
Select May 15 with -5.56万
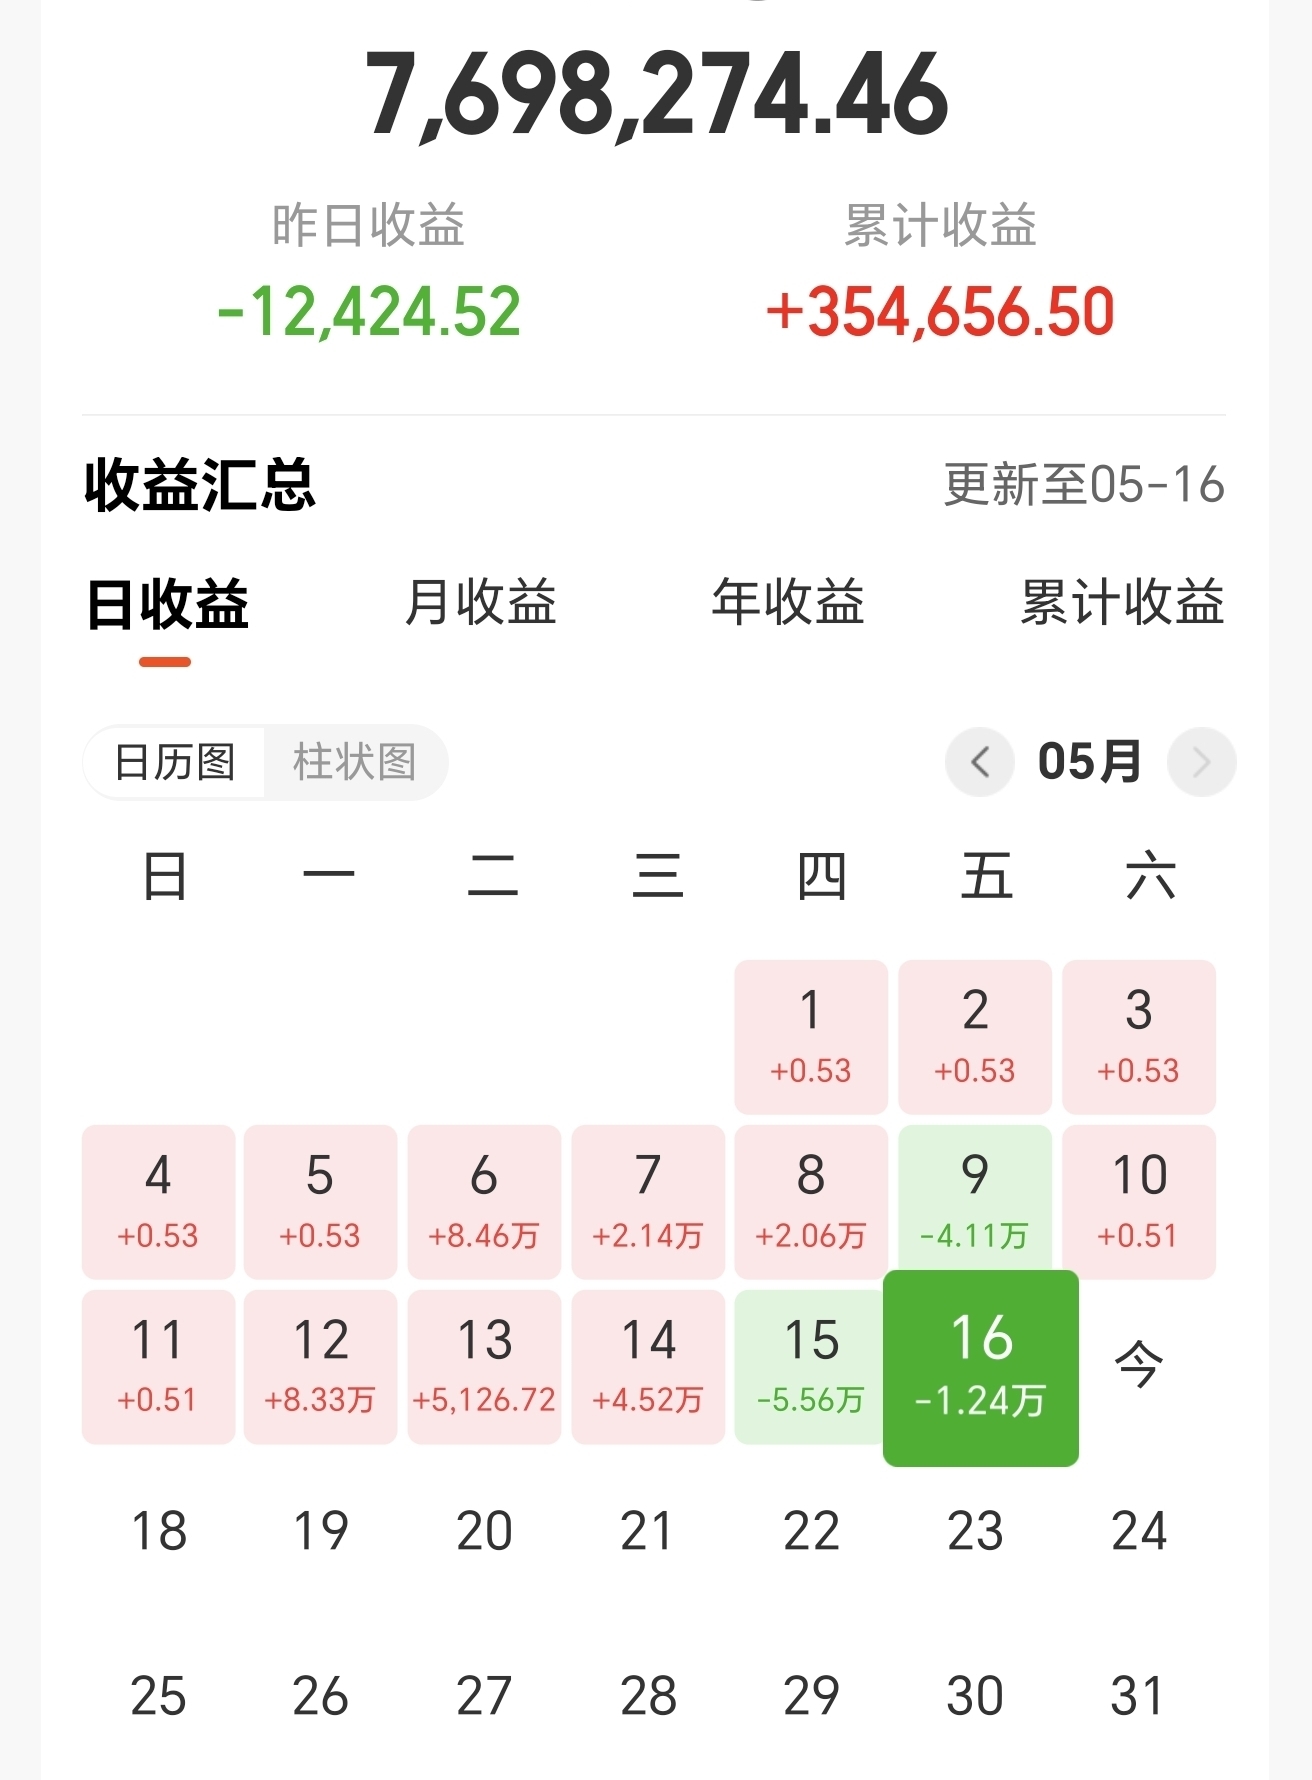click(809, 1367)
